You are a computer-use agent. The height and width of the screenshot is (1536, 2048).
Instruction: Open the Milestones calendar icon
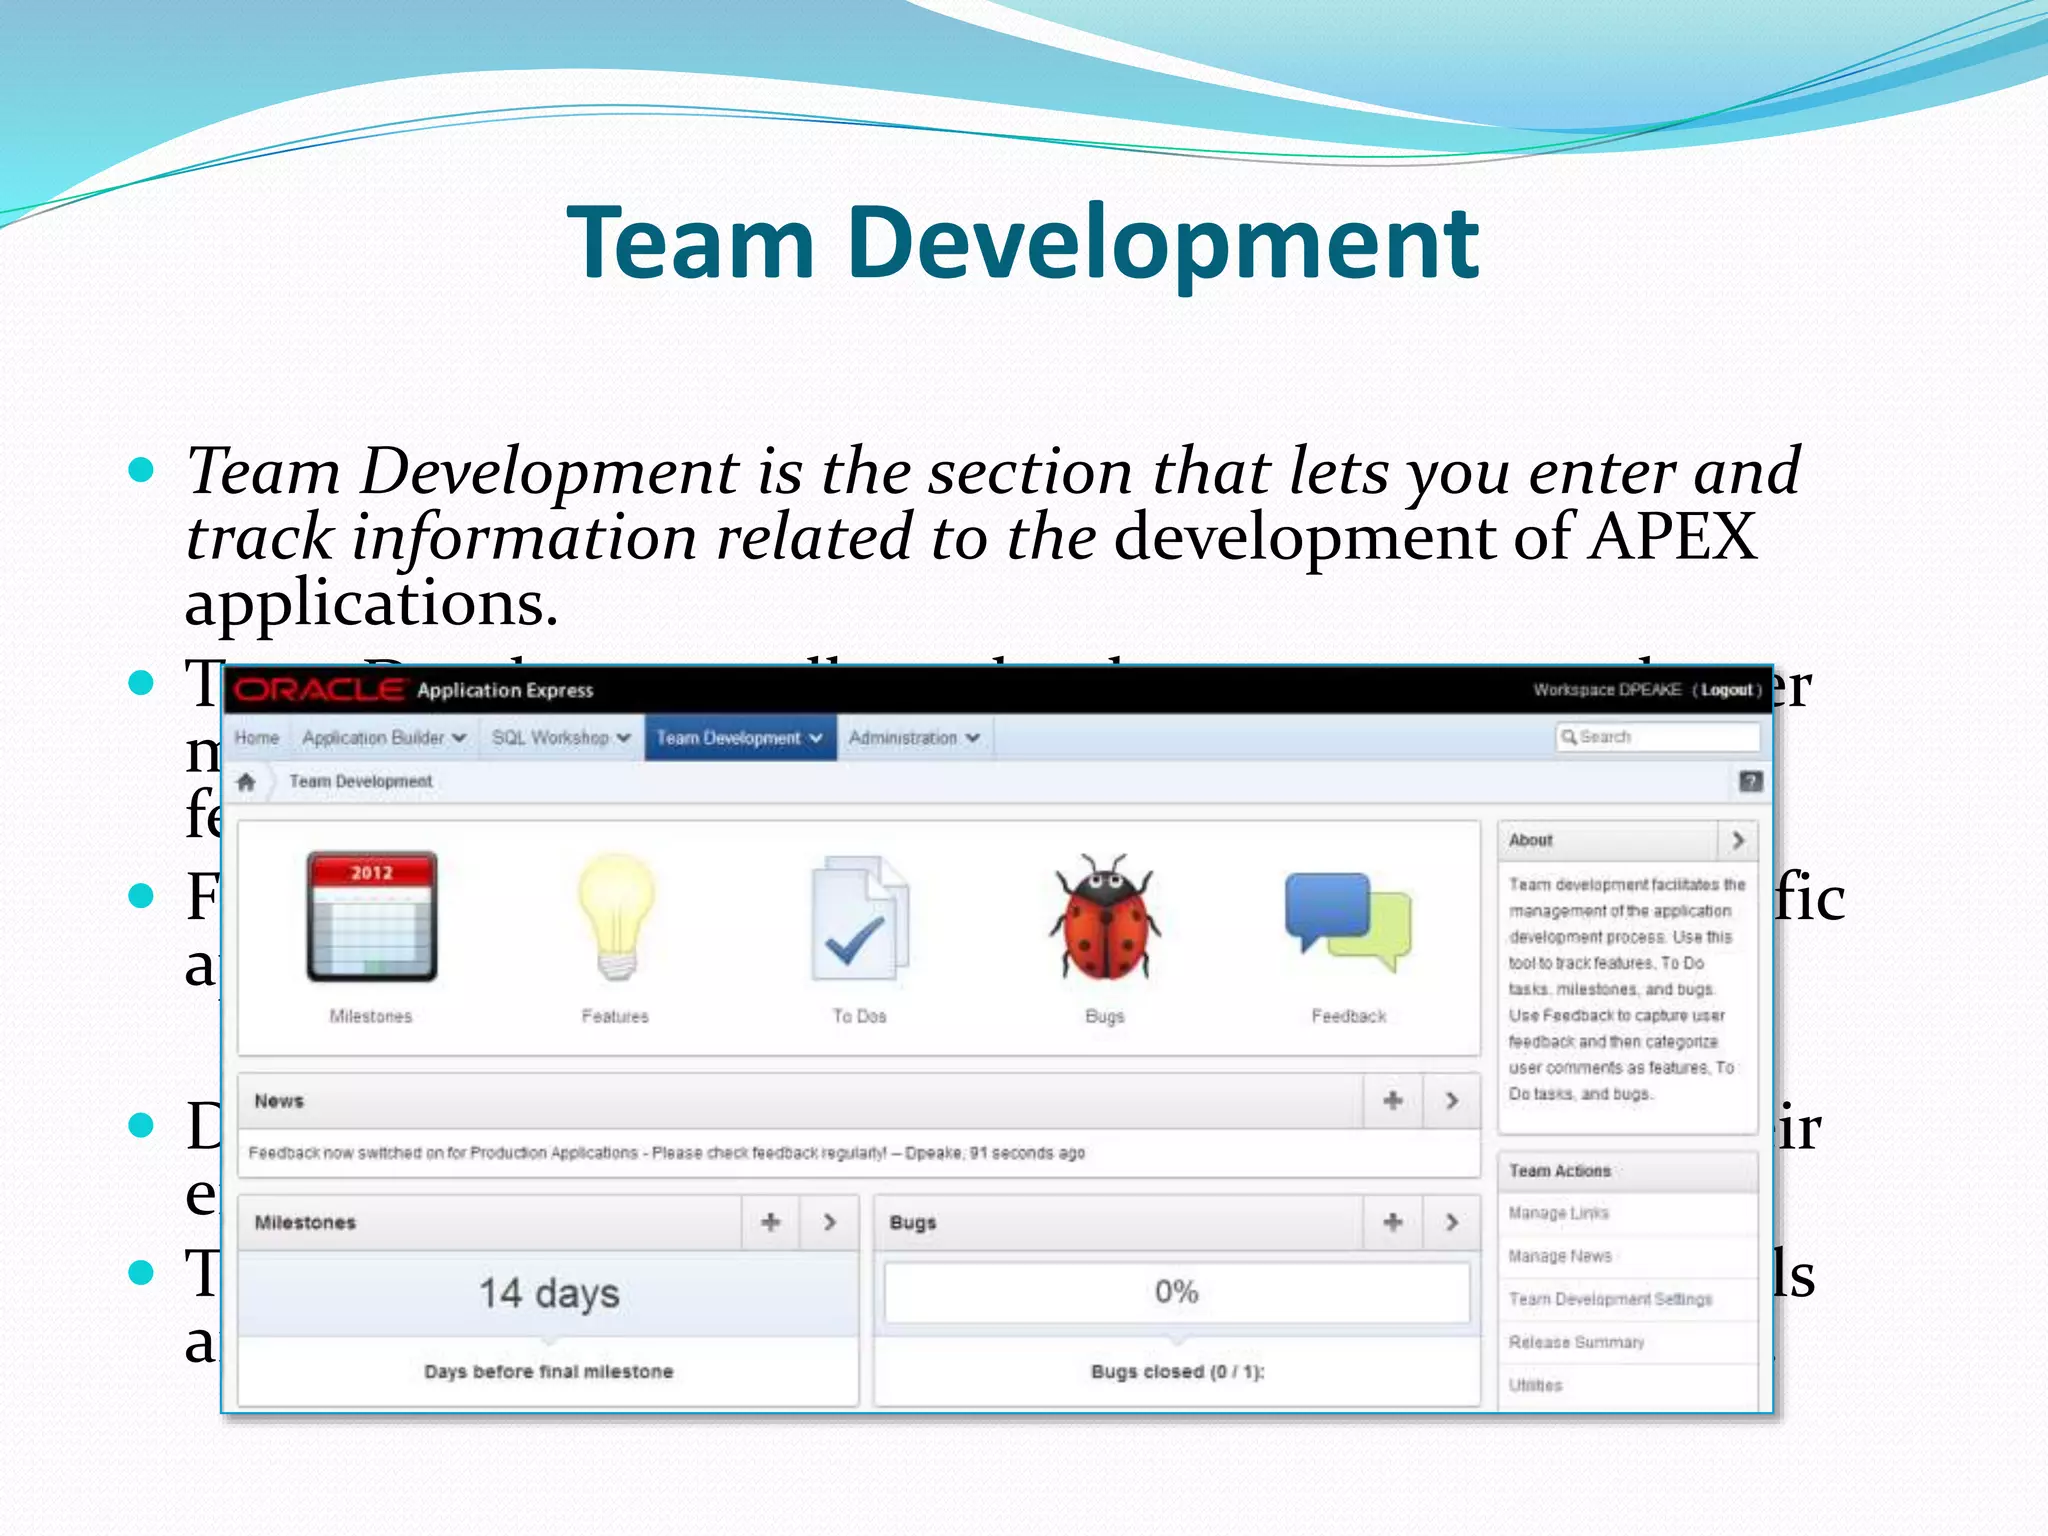[x=371, y=917]
